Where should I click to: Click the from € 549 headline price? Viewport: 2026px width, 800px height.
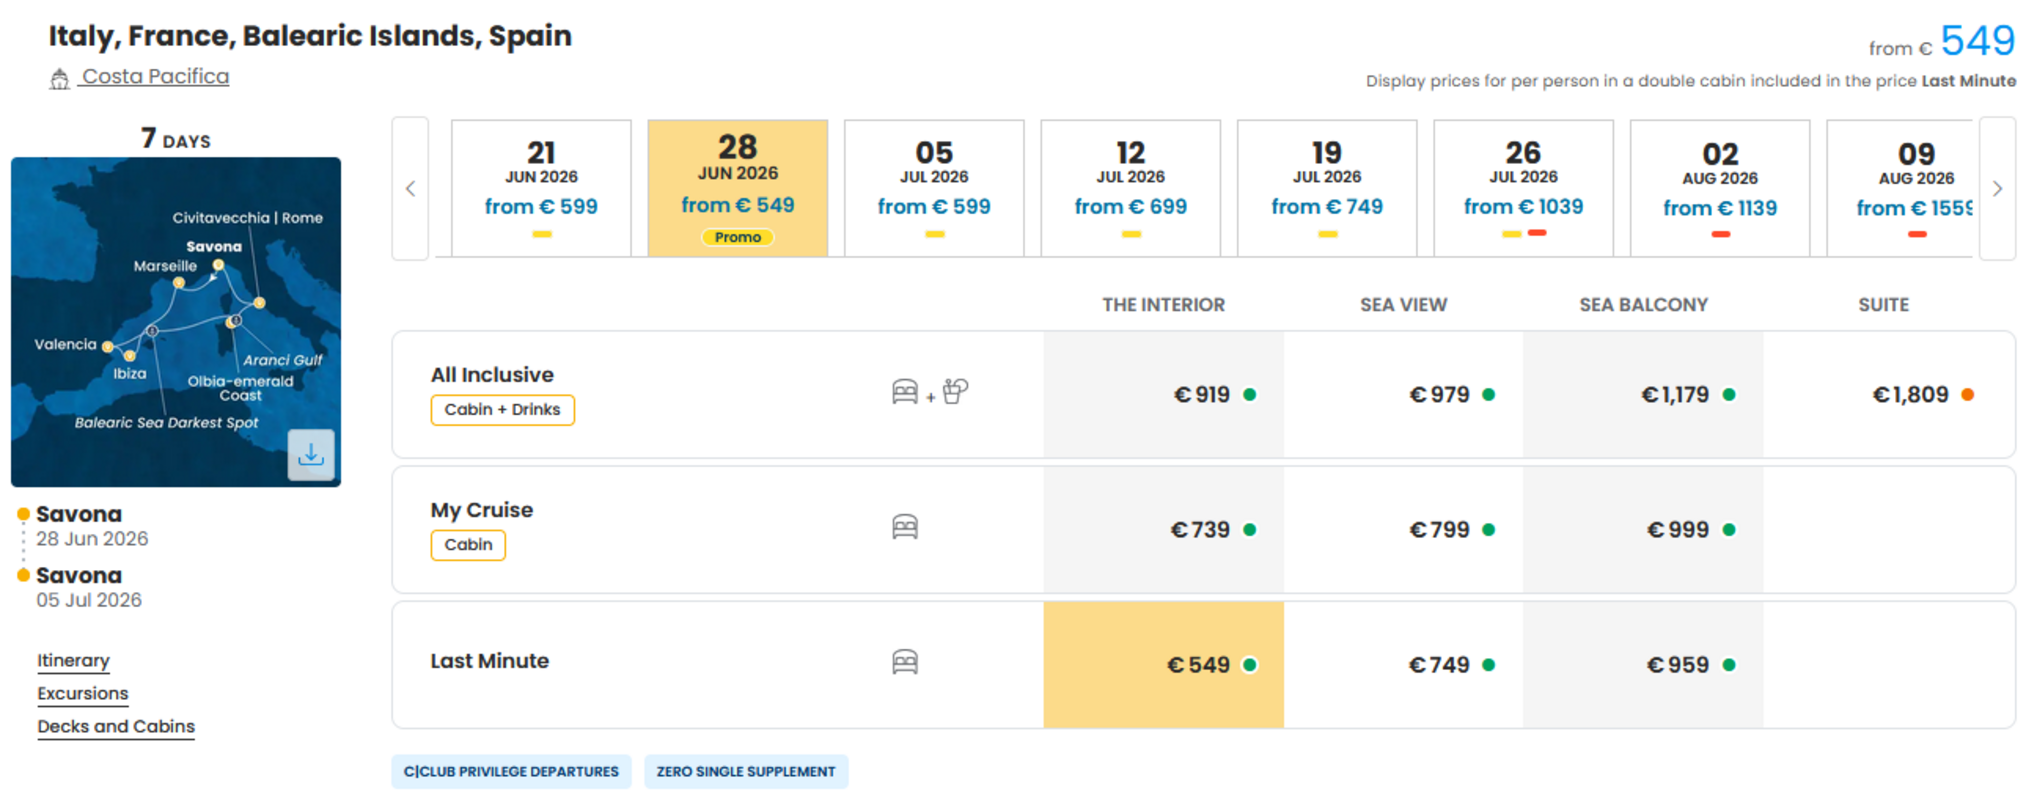pos(1942,41)
